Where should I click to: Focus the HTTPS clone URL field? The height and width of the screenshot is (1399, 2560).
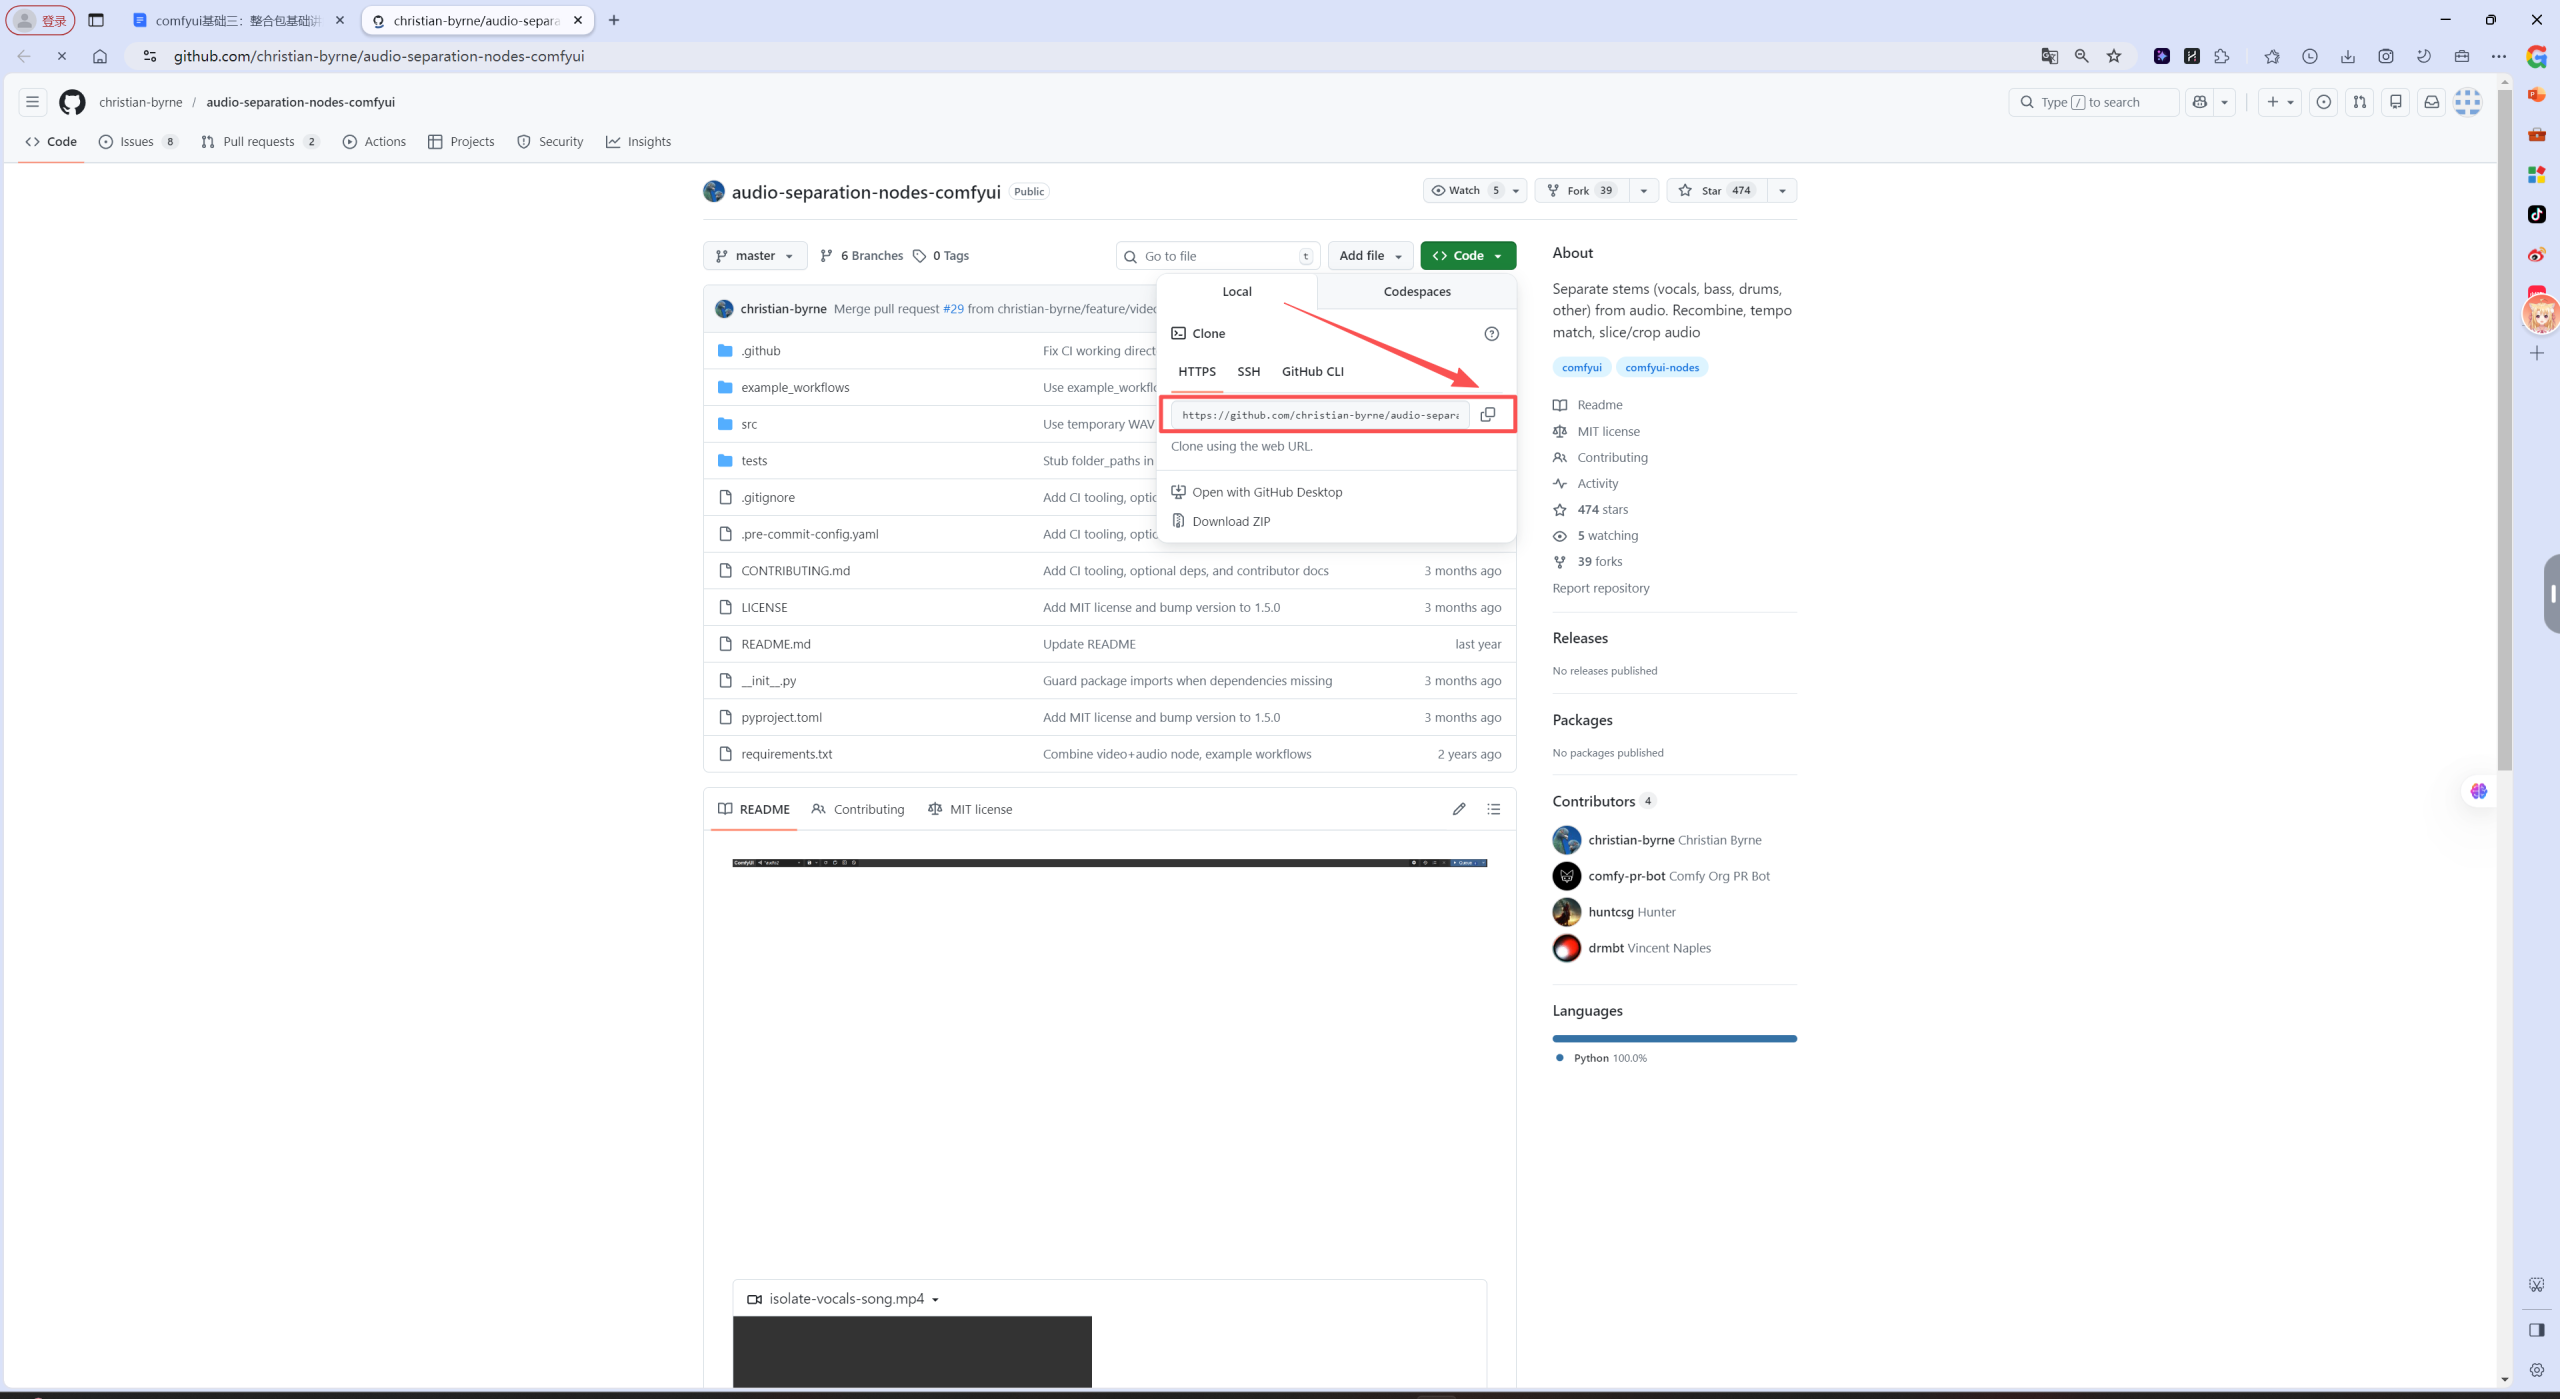pyautogui.click(x=1320, y=414)
